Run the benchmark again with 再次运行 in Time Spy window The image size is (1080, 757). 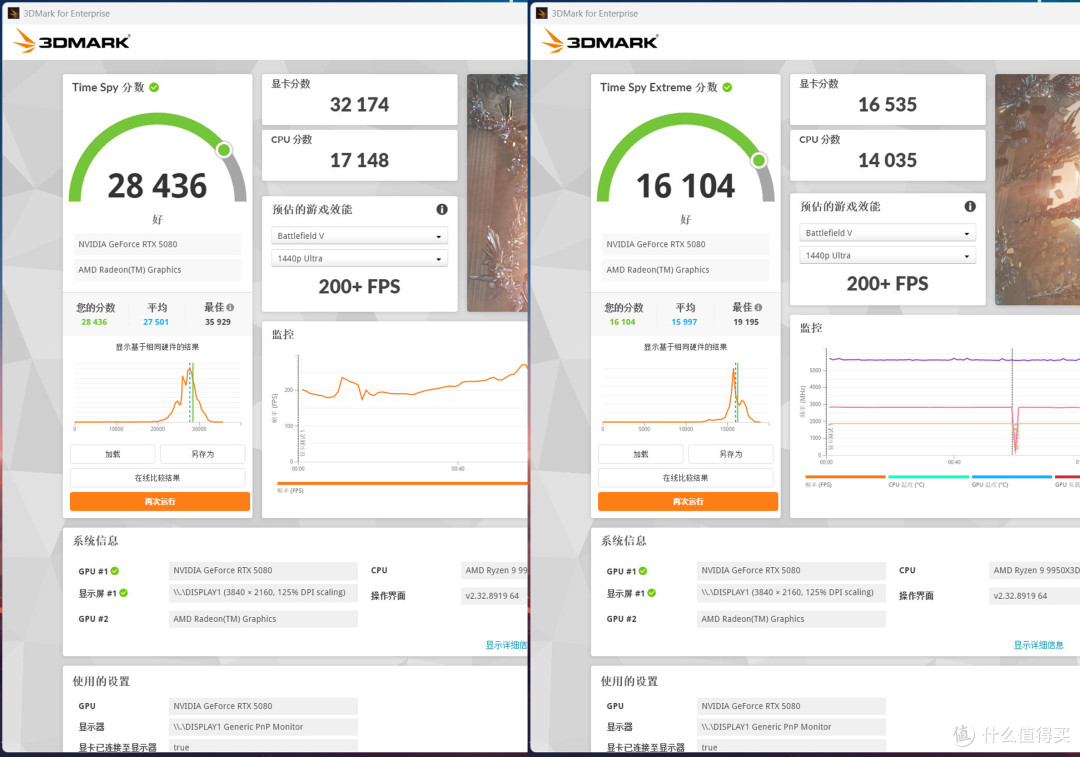pos(160,501)
